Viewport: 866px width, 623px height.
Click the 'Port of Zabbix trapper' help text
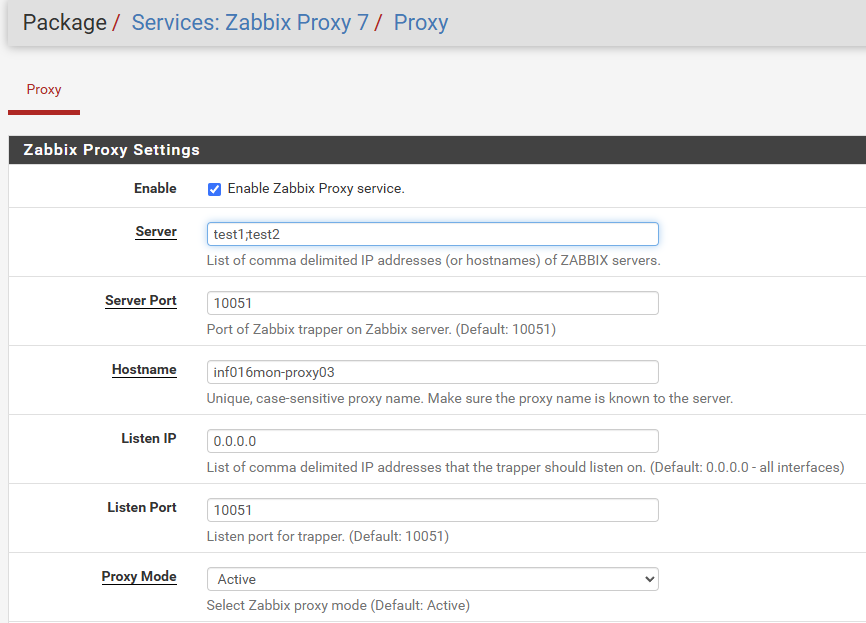(381, 329)
